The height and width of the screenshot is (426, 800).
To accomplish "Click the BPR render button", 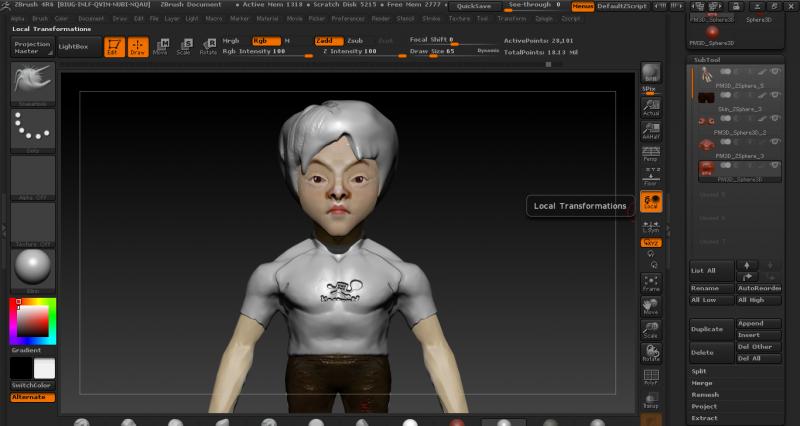I will point(651,73).
